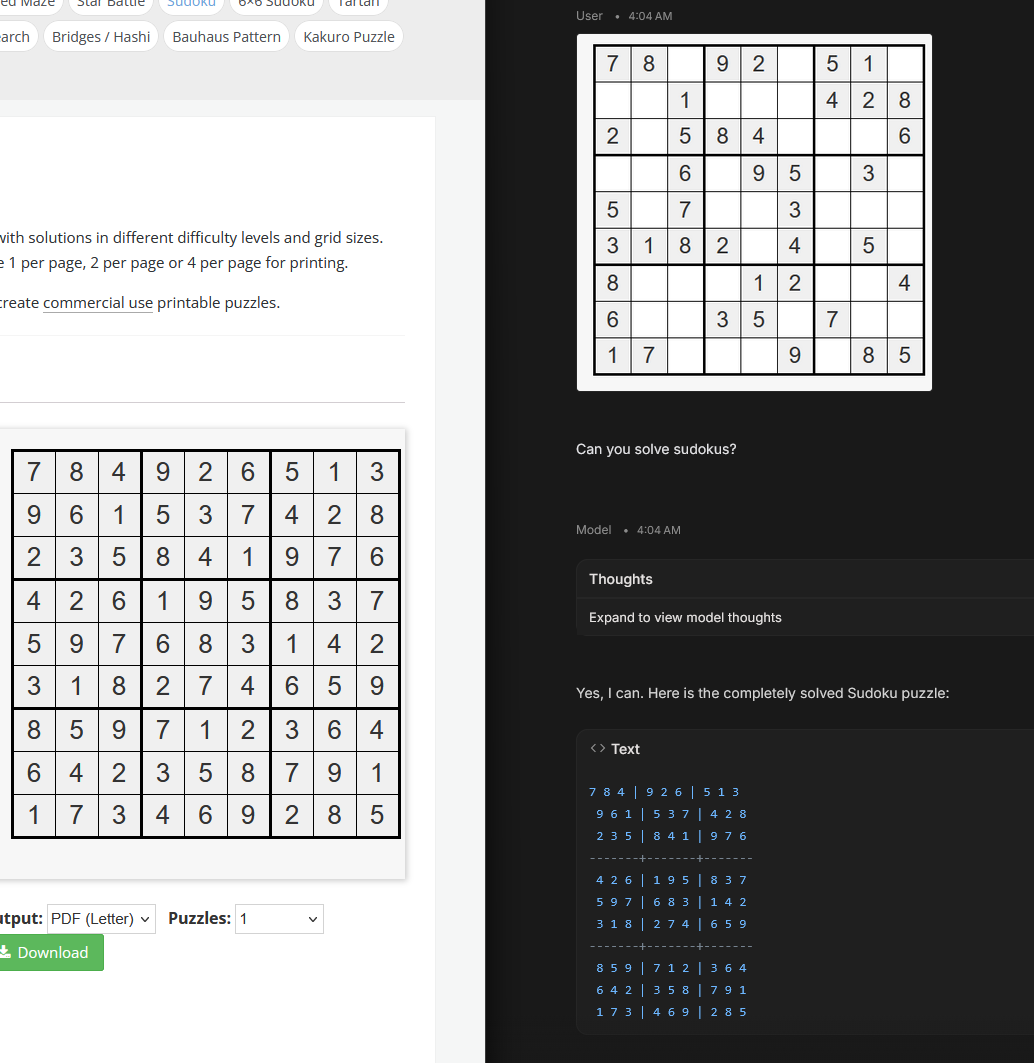Click the text about difficulty levels and grid sizes
Screen dimensions: 1034x1063
coord(191,238)
